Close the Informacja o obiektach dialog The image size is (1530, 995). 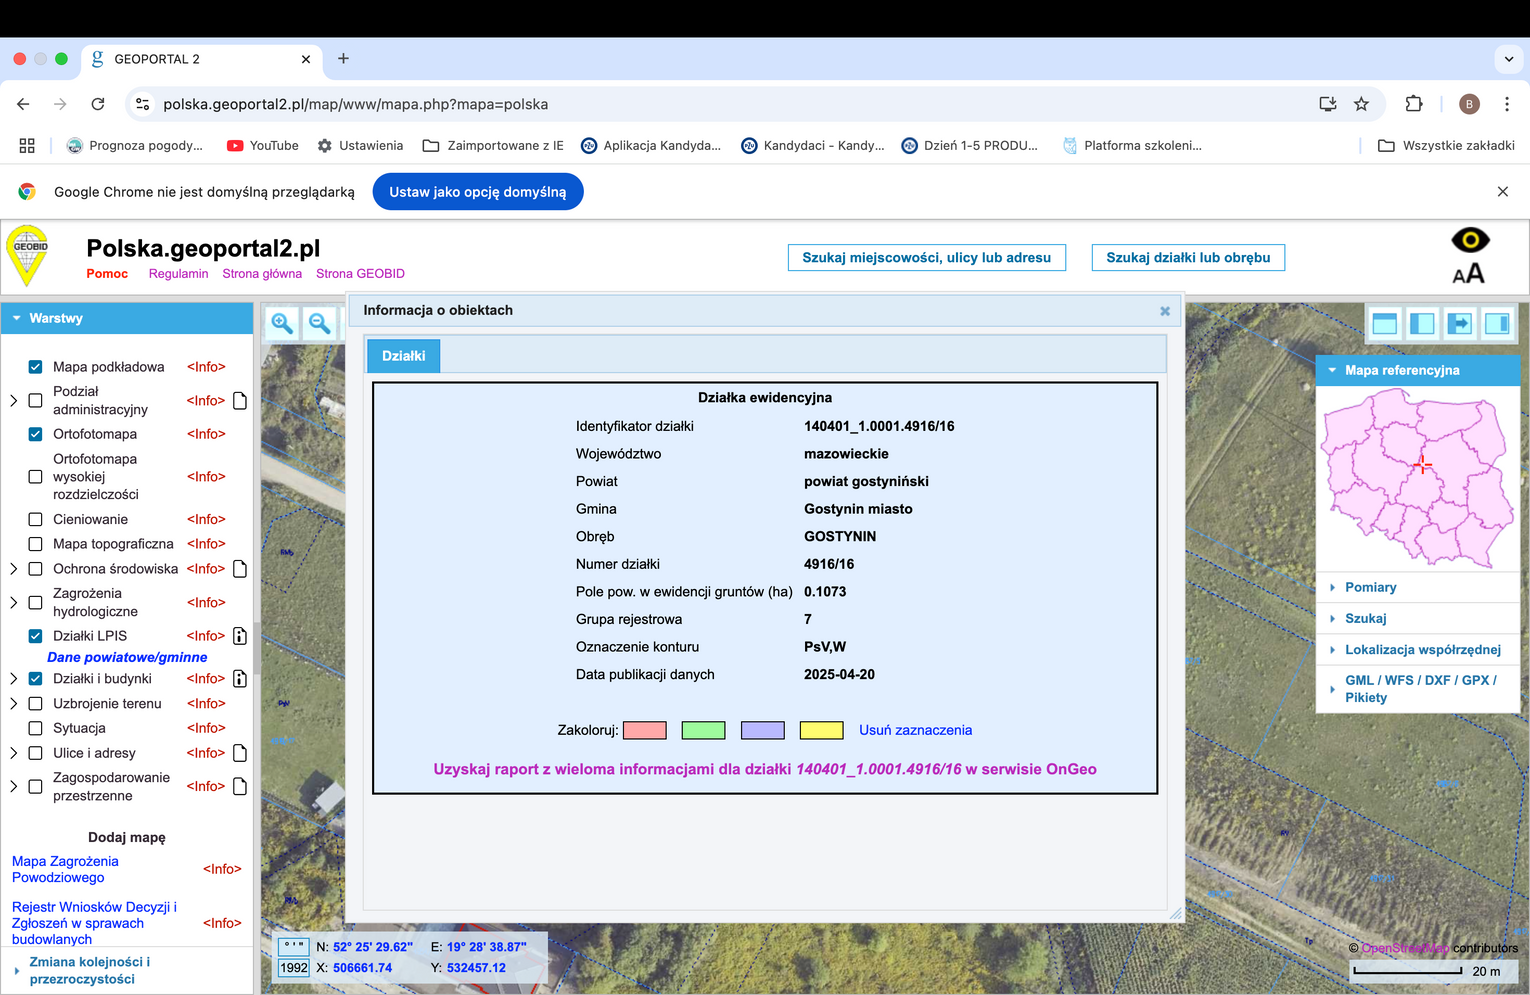point(1165,311)
